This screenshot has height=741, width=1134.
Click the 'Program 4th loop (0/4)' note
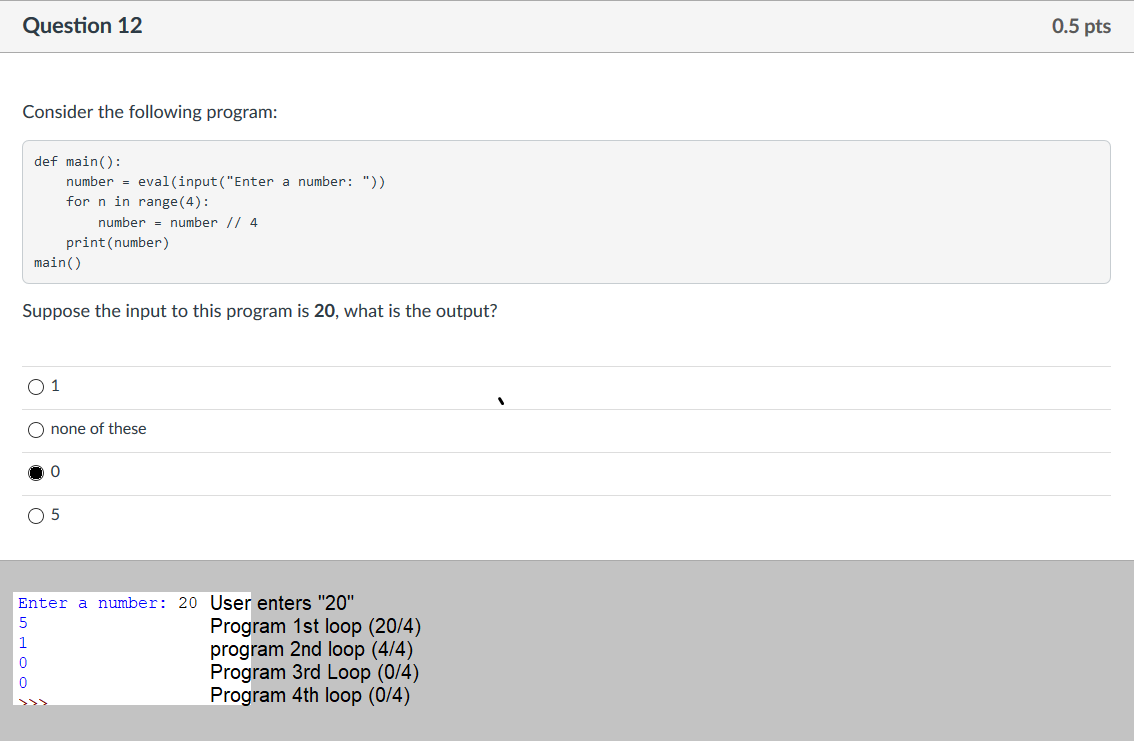(x=310, y=696)
